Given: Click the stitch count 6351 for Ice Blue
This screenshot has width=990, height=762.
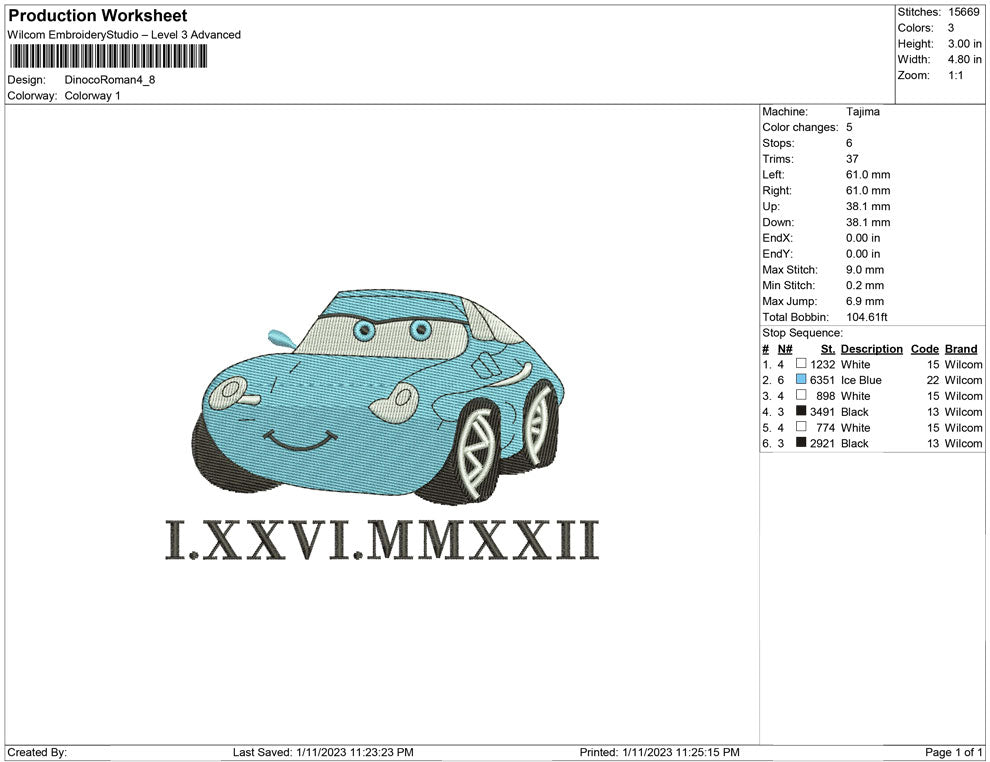Looking at the screenshot, I should [x=822, y=380].
